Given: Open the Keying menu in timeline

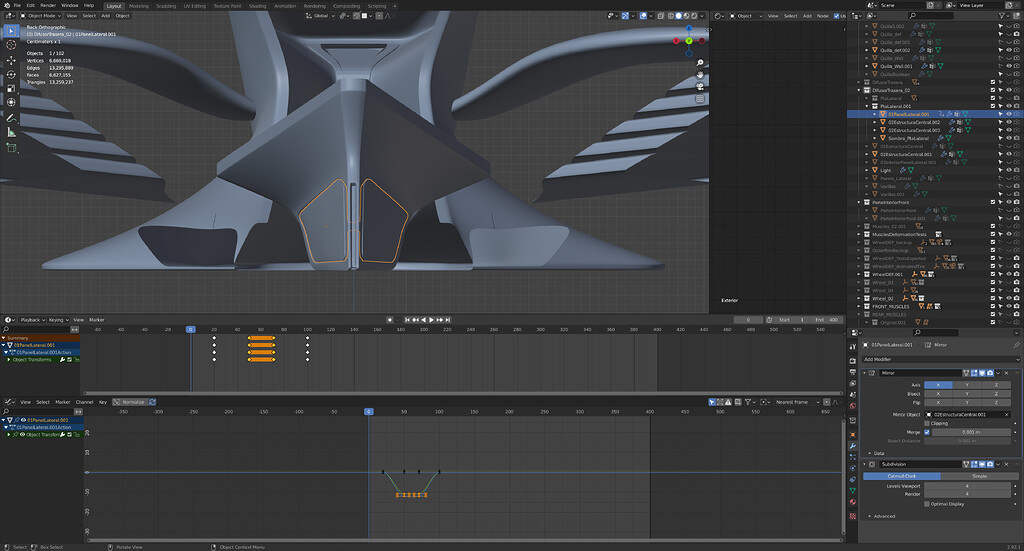Looking at the screenshot, I should [x=58, y=320].
